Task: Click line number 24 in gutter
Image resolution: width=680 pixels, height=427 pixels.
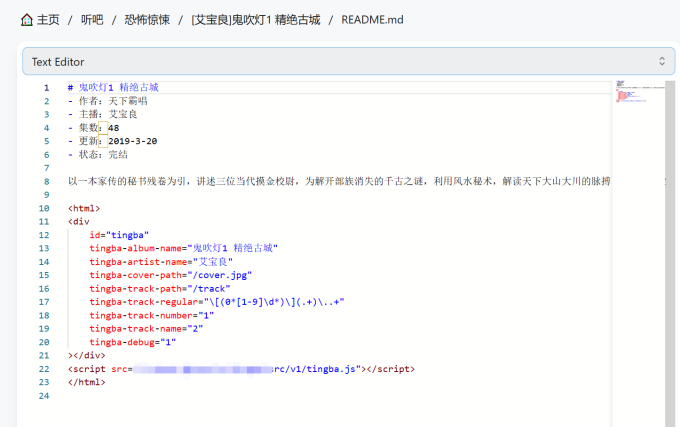Action: (x=44, y=396)
